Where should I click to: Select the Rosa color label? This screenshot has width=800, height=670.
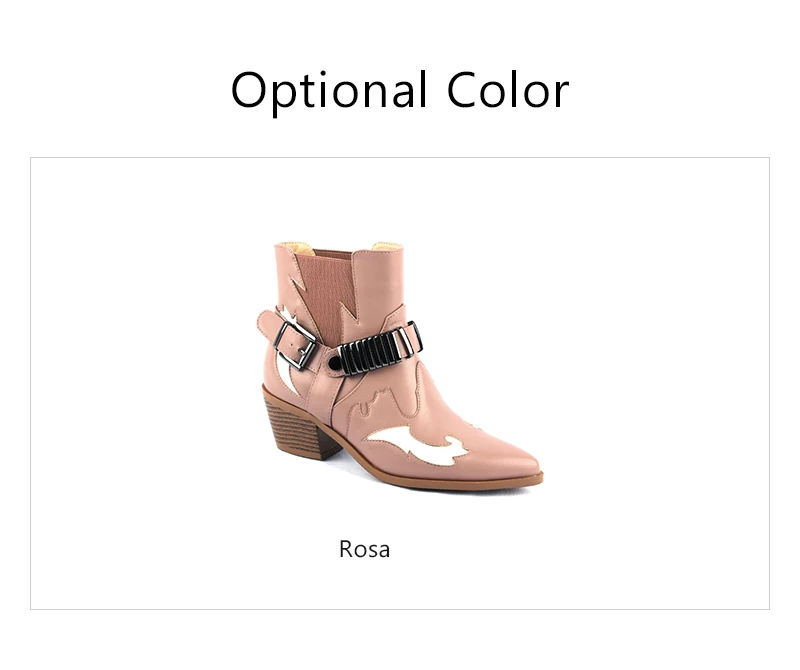(365, 550)
